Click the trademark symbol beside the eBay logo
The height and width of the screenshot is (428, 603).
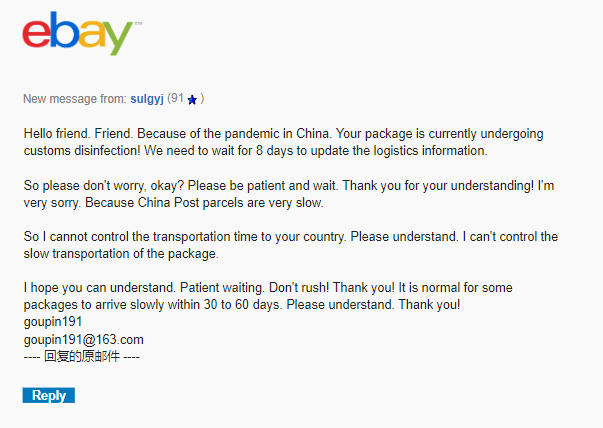click(x=138, y=23)
